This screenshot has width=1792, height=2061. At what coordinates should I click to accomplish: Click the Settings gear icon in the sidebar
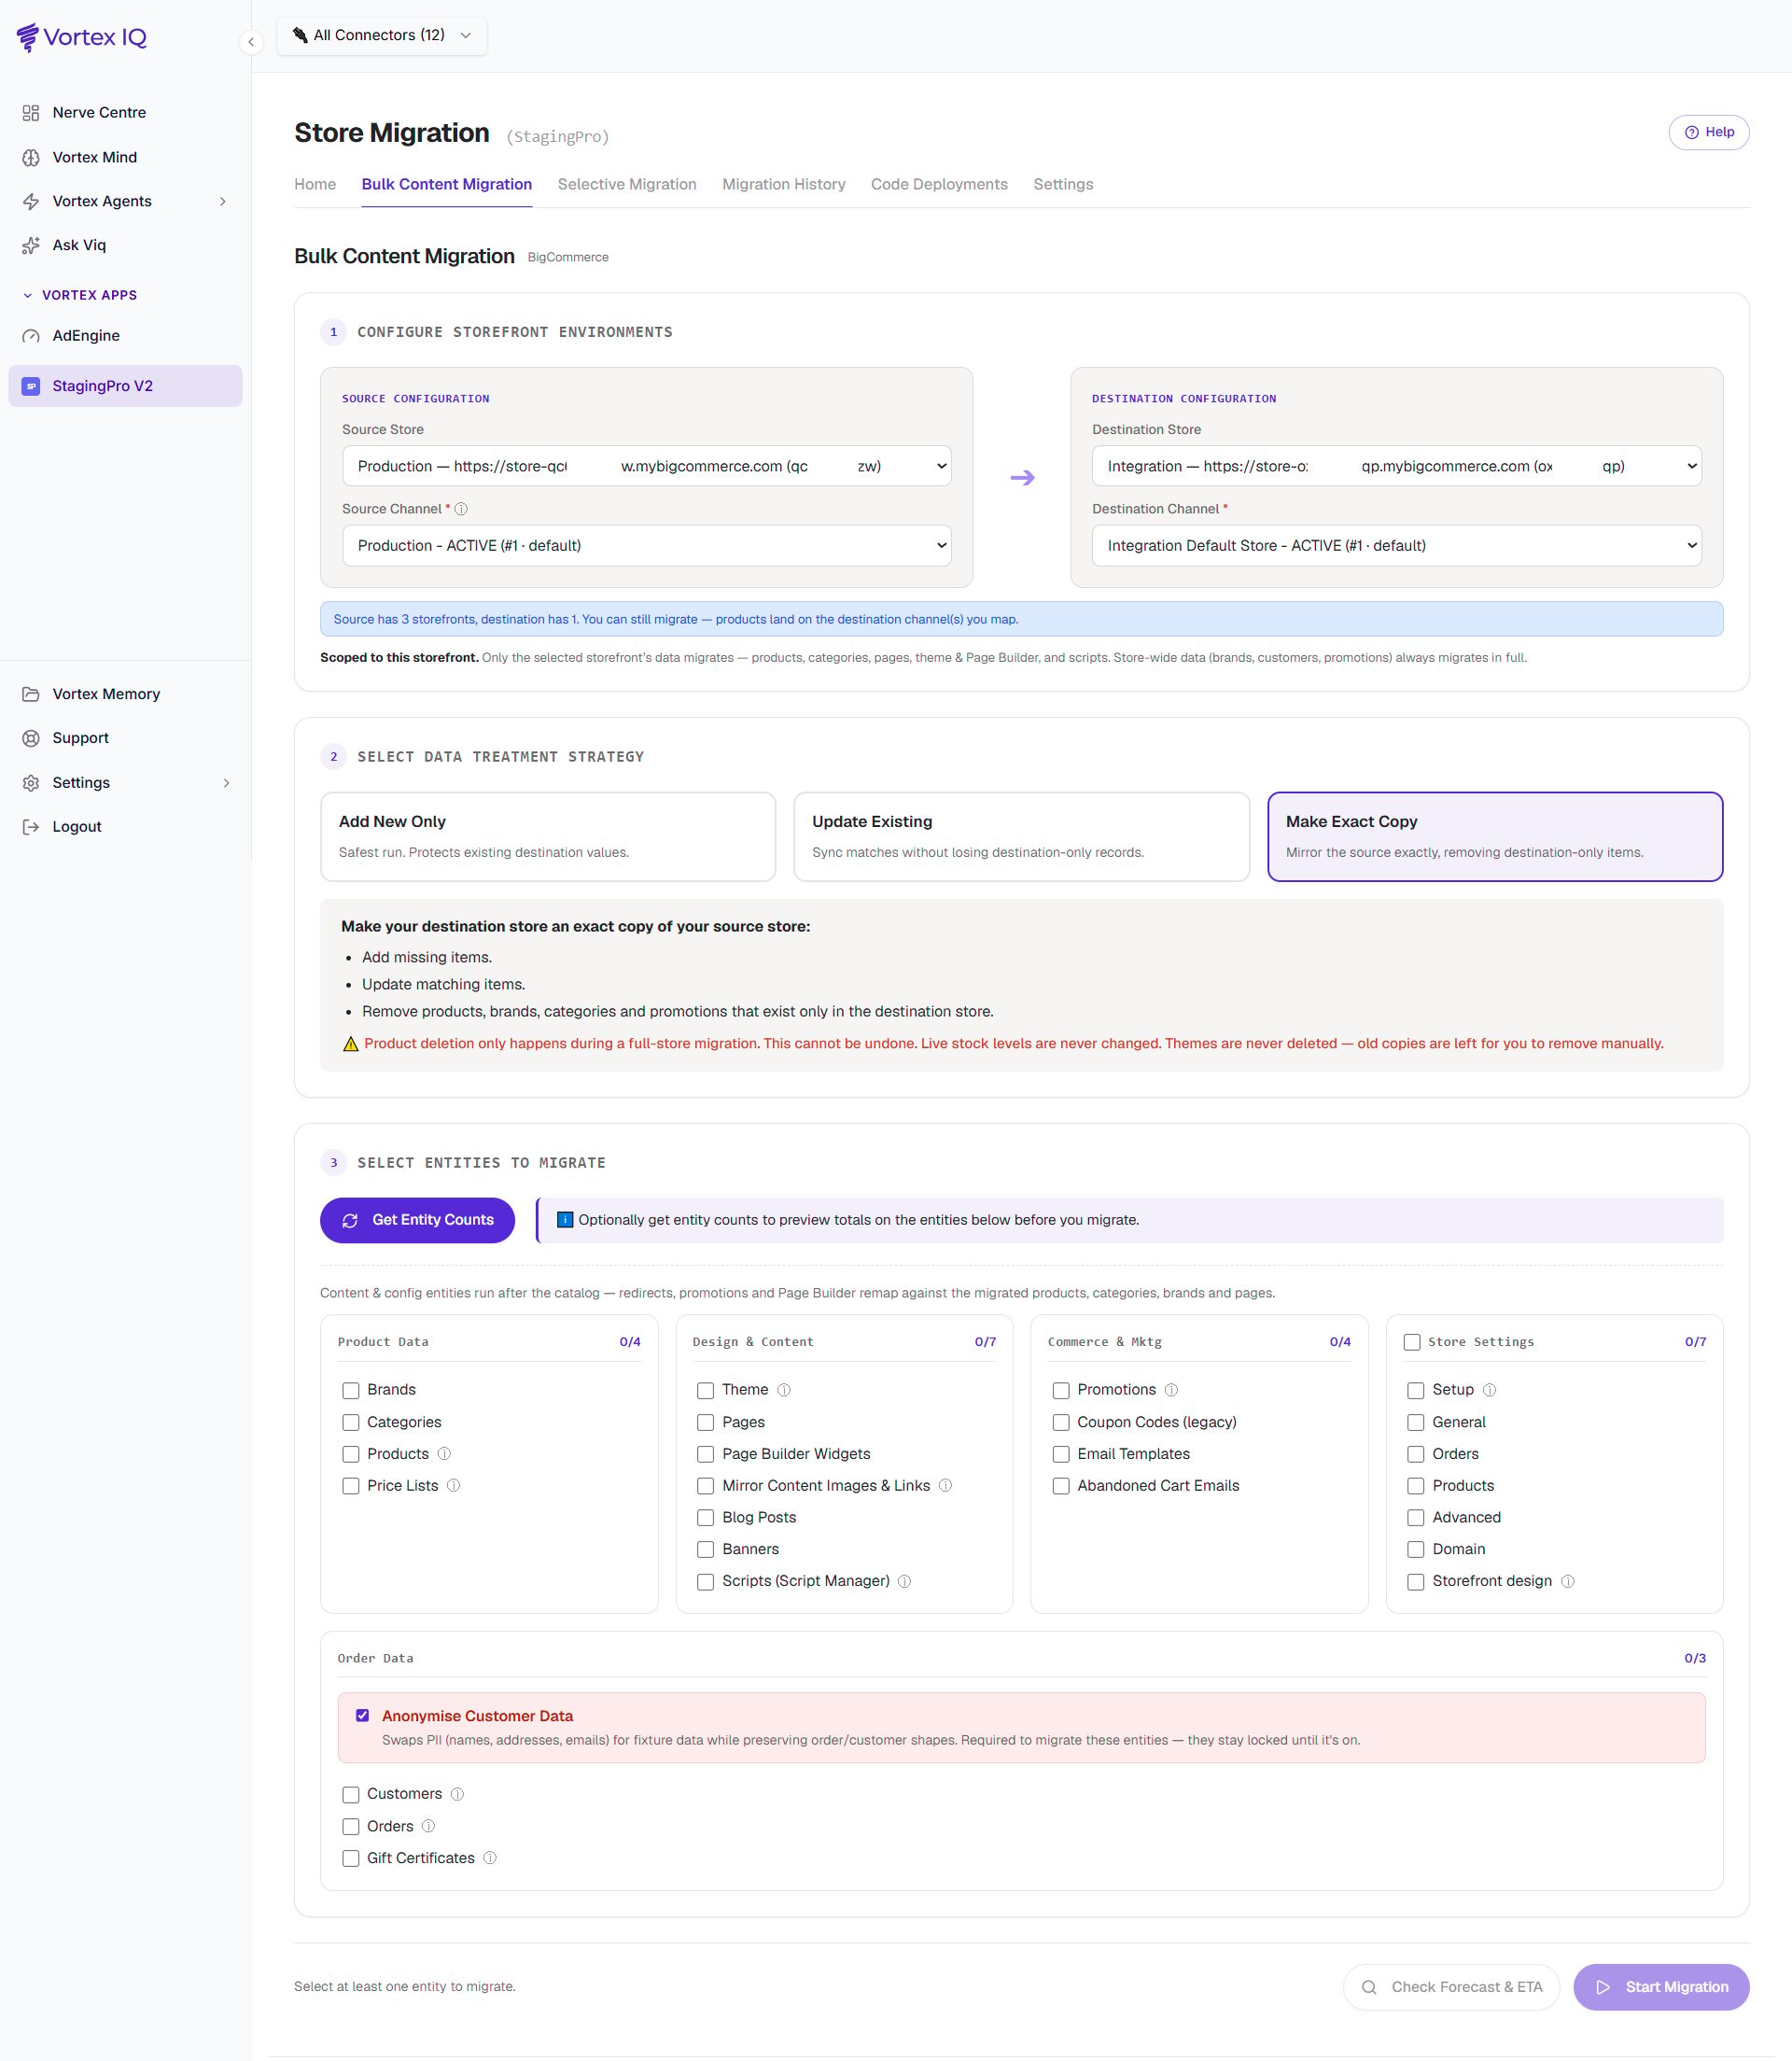pos(31,783)
